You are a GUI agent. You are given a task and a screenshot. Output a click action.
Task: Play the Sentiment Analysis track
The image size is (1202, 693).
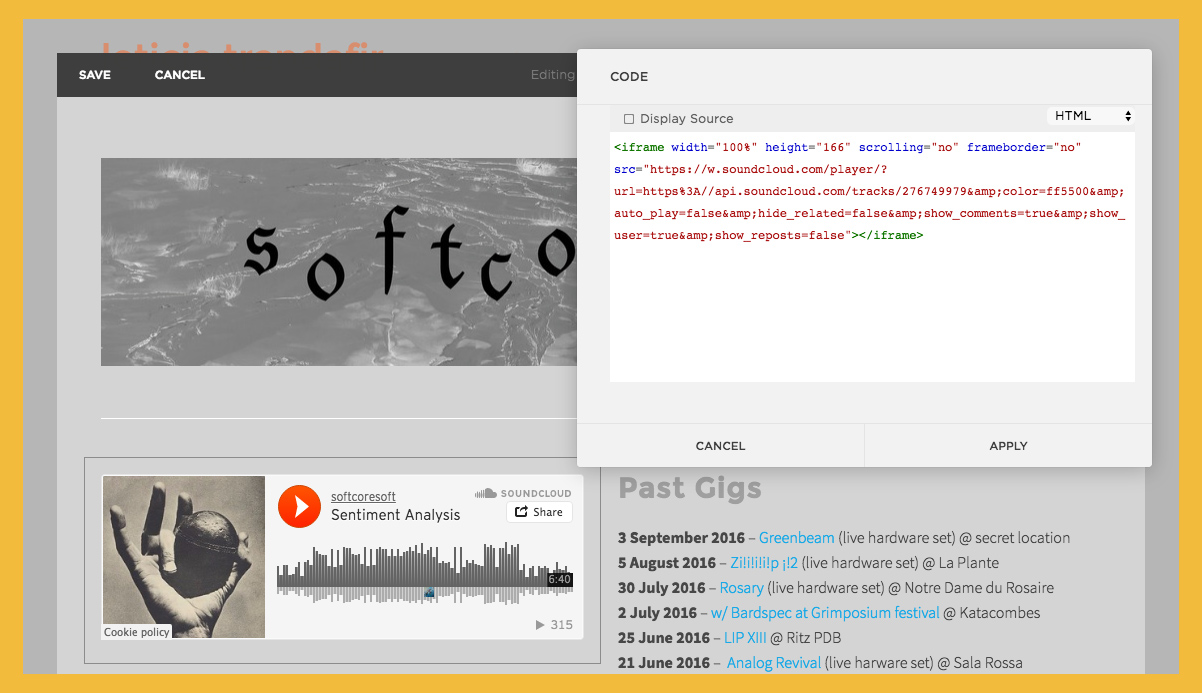click(x=298, y=506)
